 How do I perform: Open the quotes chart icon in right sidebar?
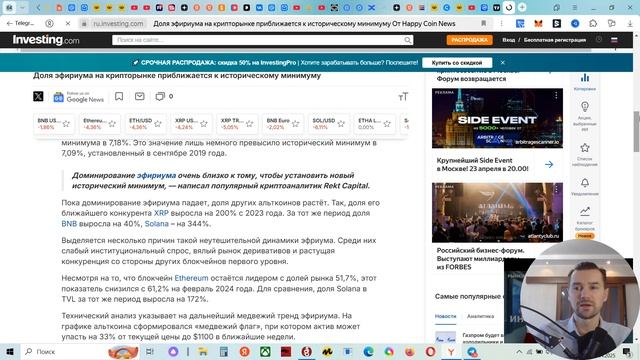pyautogui.click(x=585, y=78)
